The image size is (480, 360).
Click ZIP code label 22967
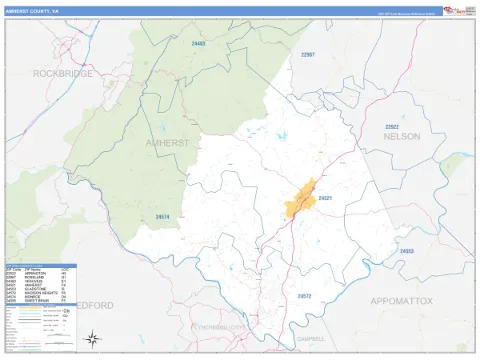308,55
